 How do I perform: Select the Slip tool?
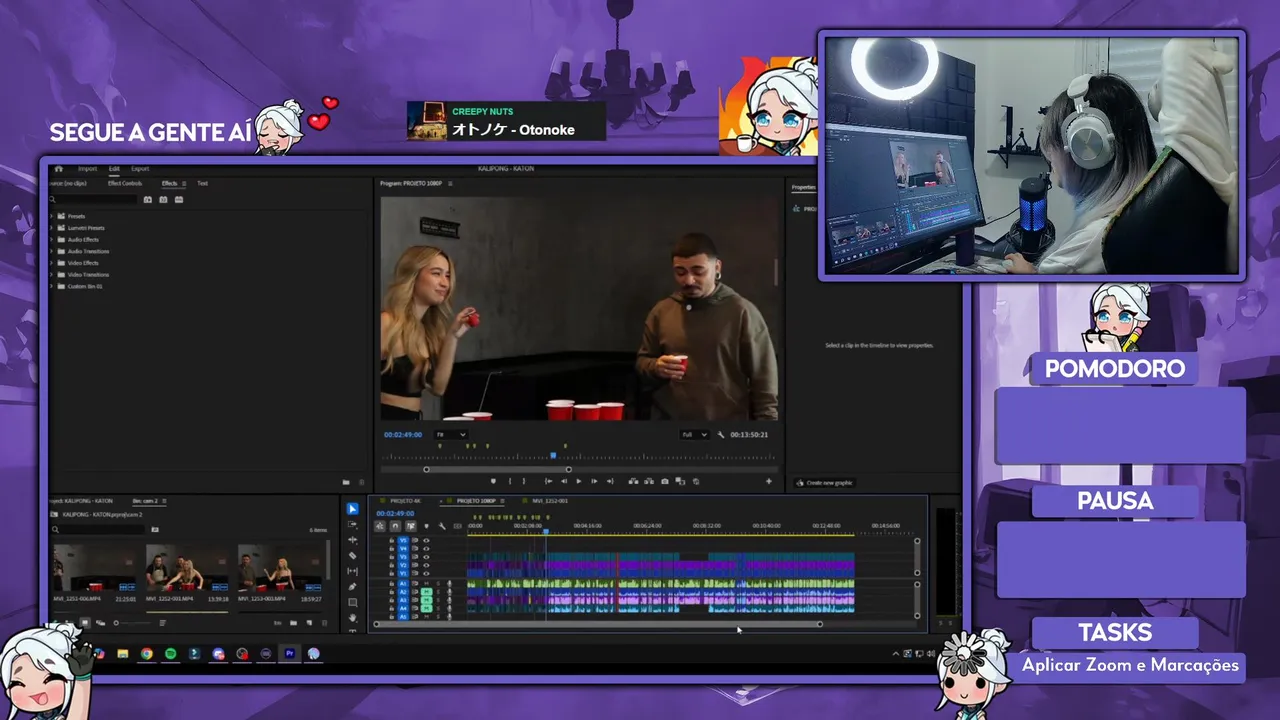[x=352, y=571]
